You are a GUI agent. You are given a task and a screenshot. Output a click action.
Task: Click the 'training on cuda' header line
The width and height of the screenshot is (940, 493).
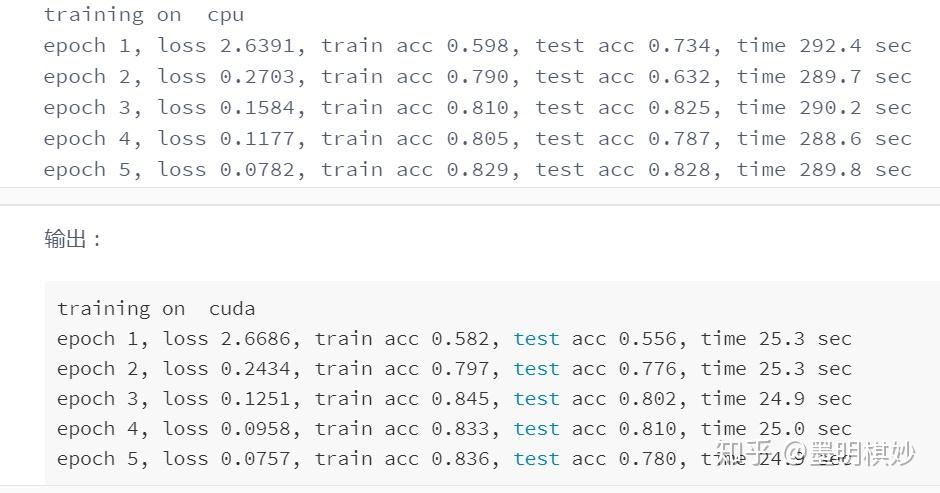tap(156, 309)
